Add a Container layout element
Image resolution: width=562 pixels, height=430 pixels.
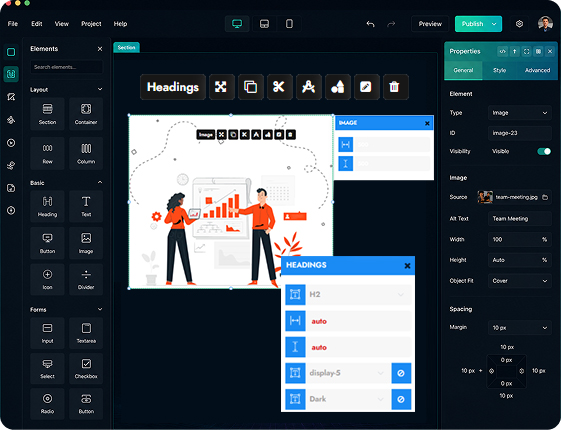point(86,114)
